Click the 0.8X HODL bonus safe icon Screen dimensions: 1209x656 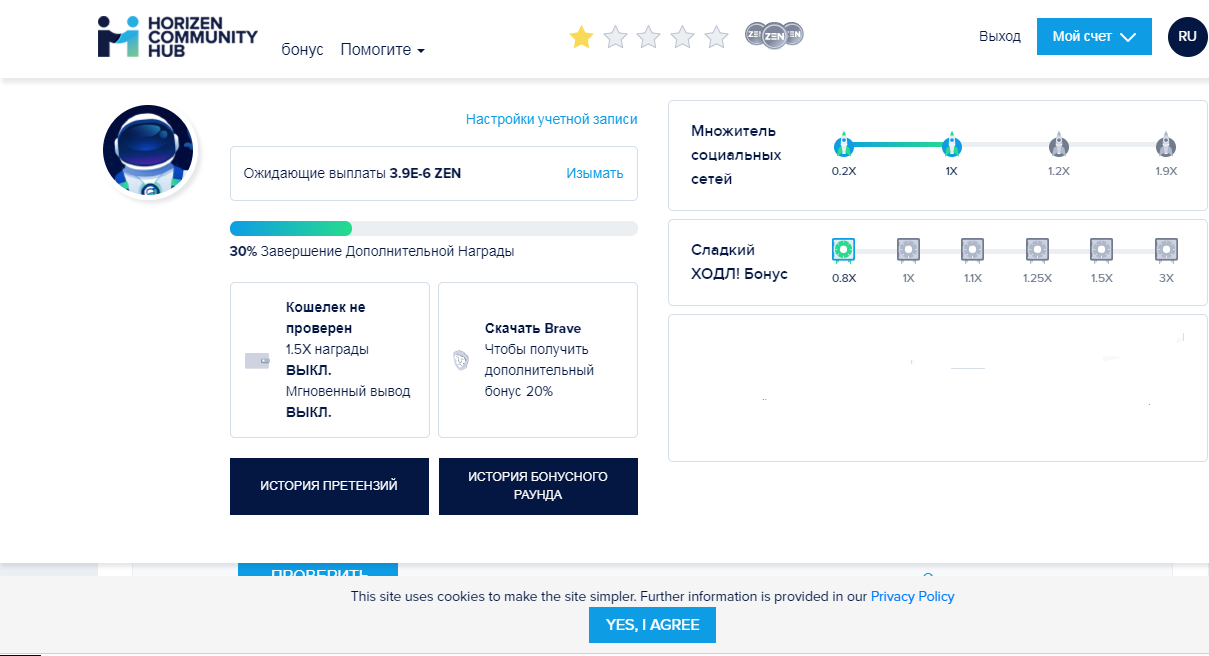click(844, 250)
